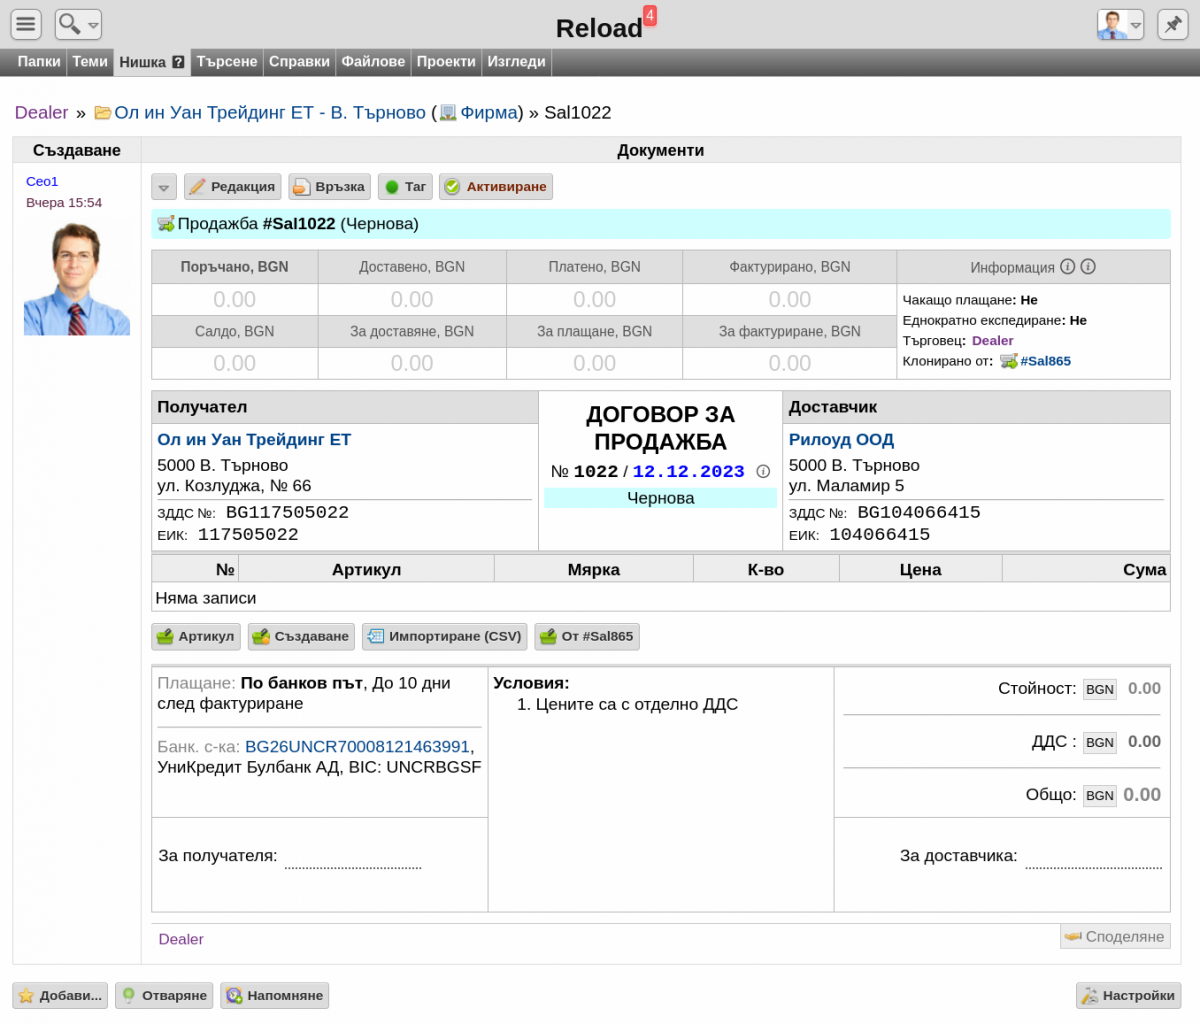Screen dimensions: 1200x1024
Task: Click second info icon beside Информация
Action: tap(1088, 267)
